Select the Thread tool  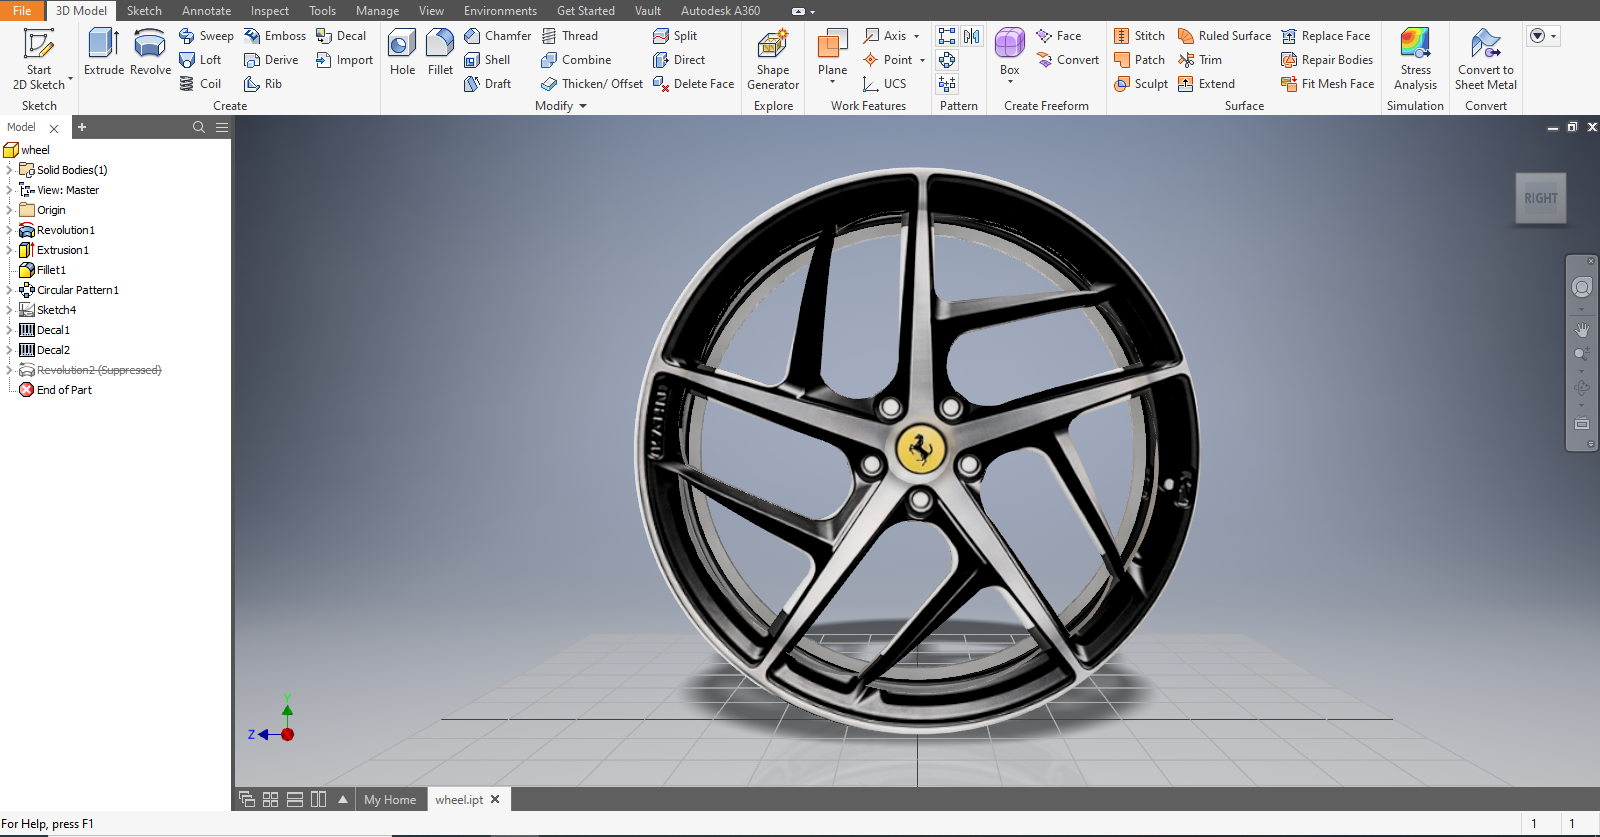coord(569,36)
